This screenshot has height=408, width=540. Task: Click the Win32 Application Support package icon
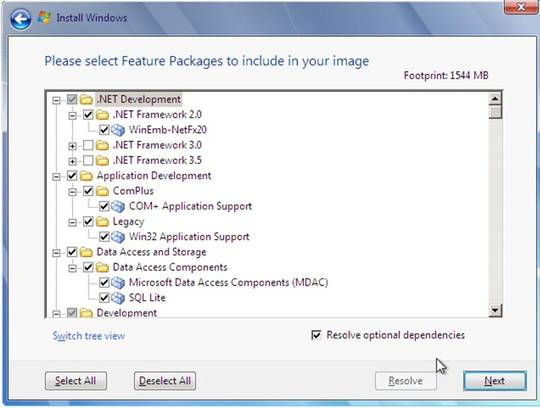[118, 237]
